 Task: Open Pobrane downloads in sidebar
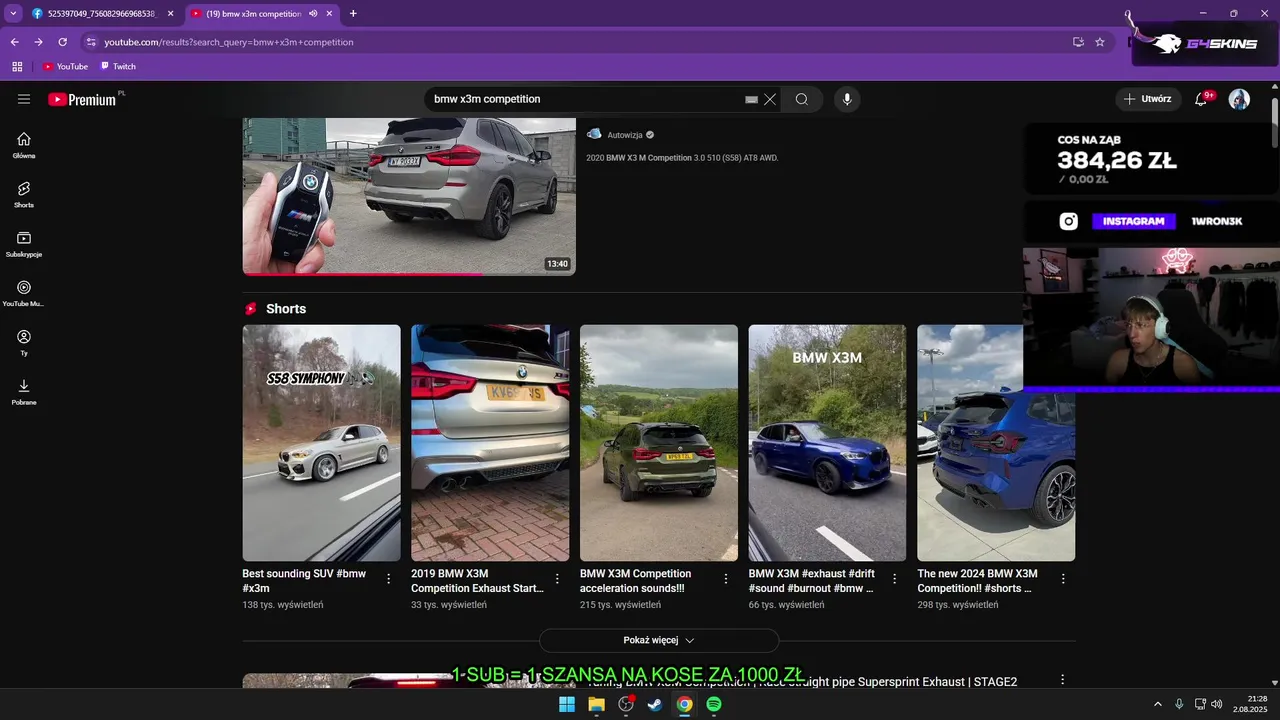tap(24, 392)
